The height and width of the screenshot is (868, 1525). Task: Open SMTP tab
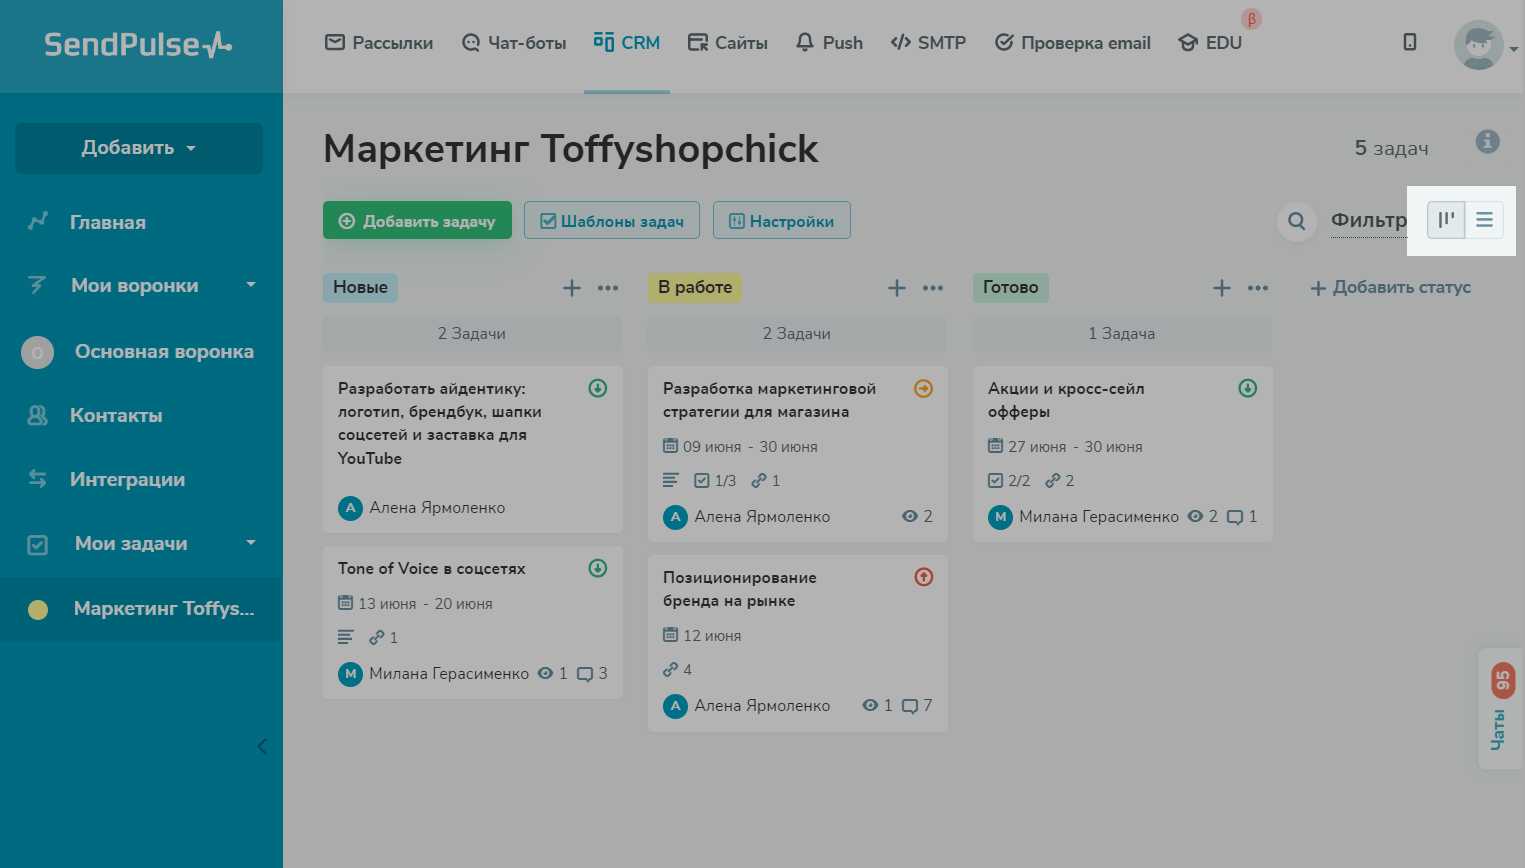pyautogui.click(x=928, y=43)
